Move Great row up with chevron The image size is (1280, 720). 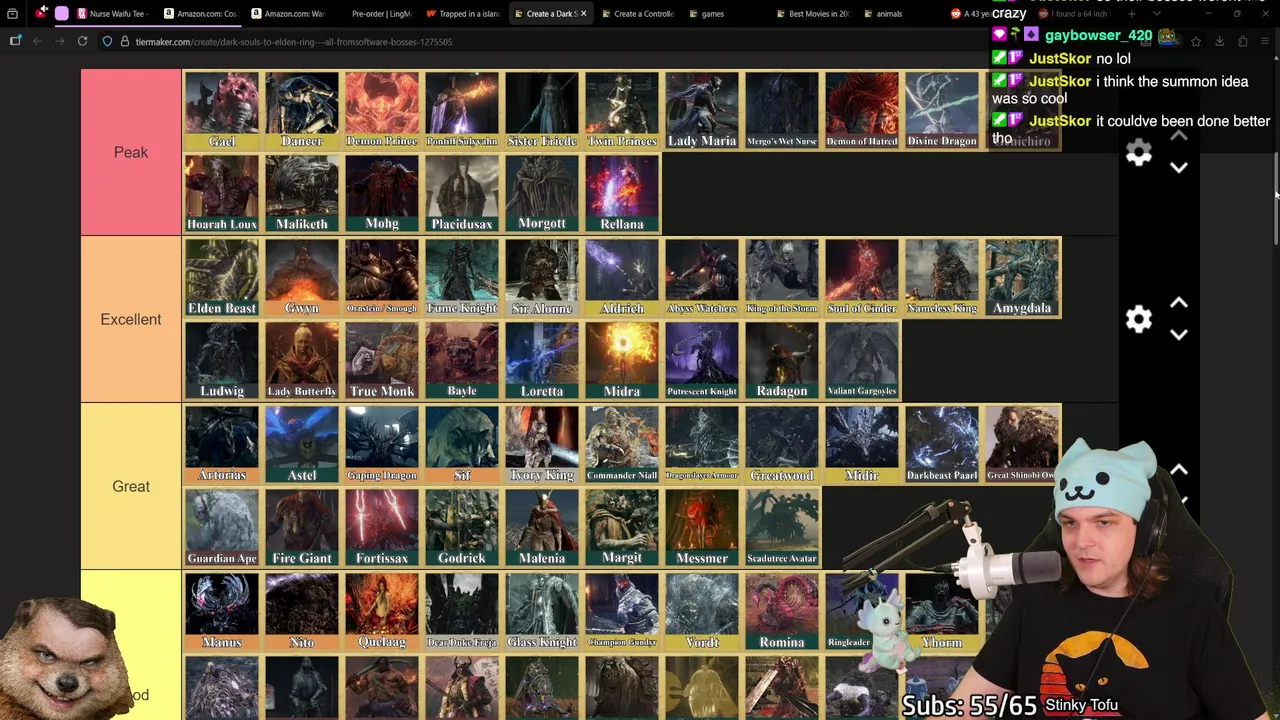click(1179, 470)
